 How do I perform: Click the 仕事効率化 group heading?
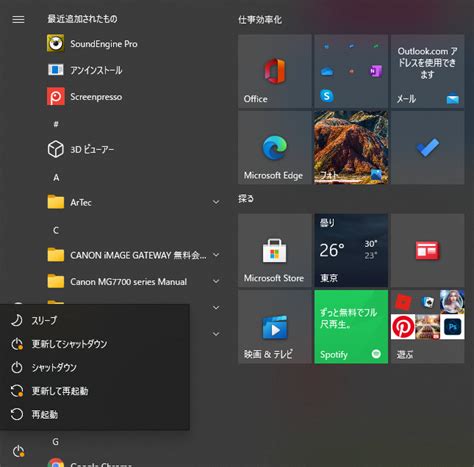(260, 20)
